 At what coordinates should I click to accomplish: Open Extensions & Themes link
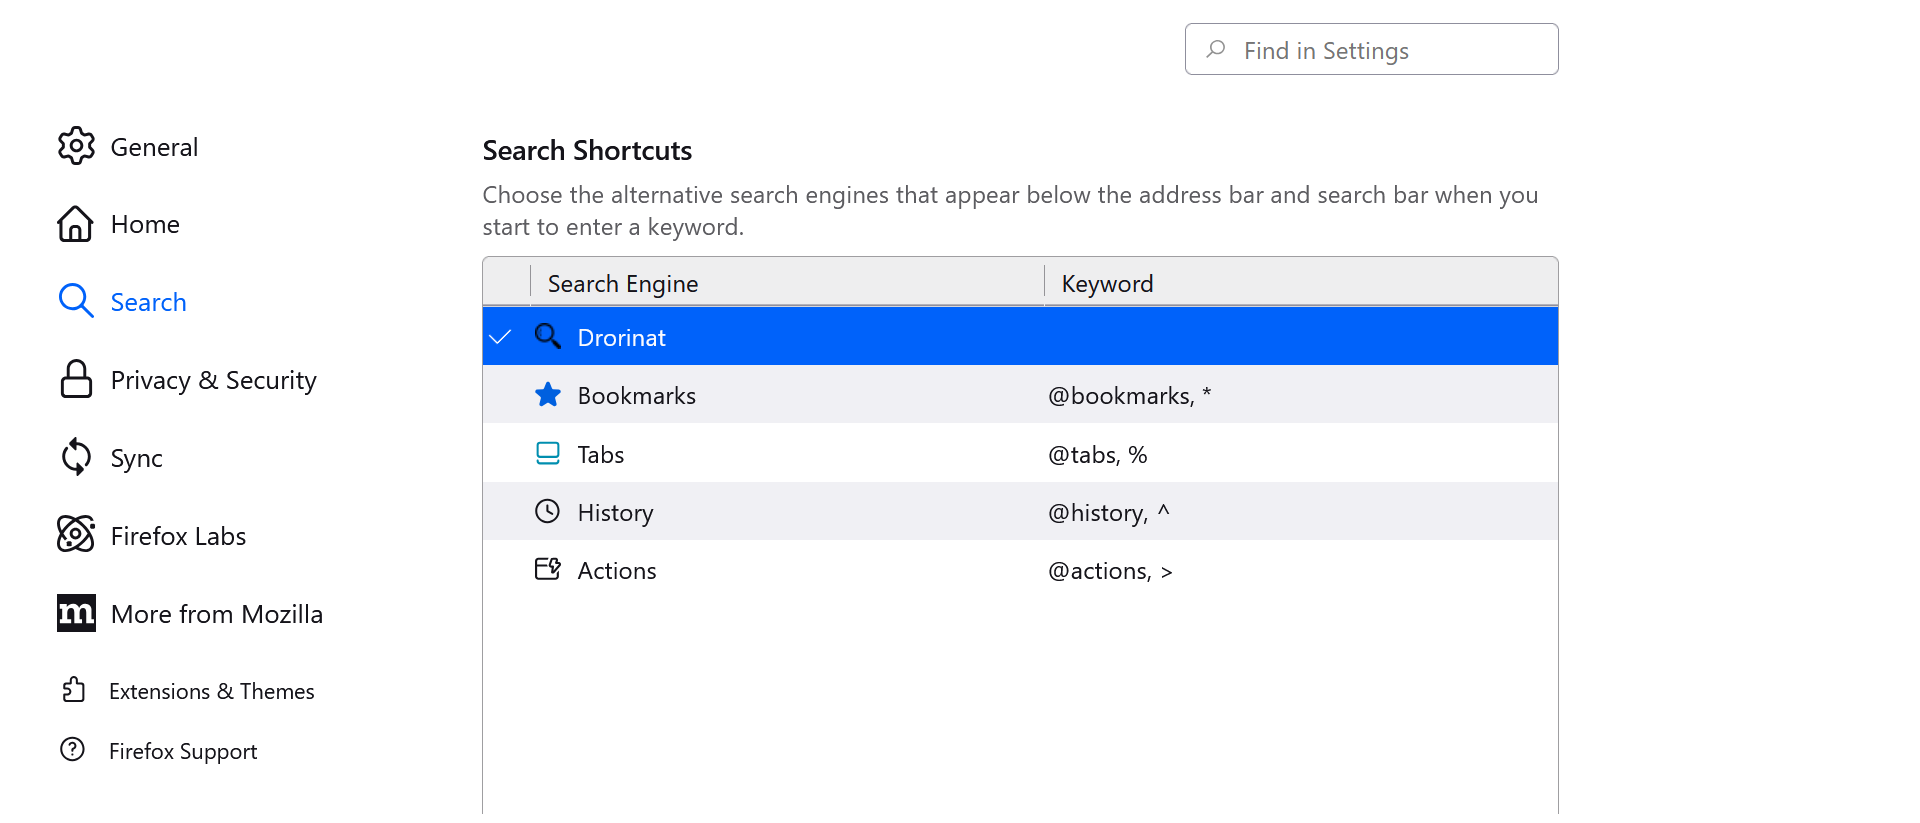211,691
